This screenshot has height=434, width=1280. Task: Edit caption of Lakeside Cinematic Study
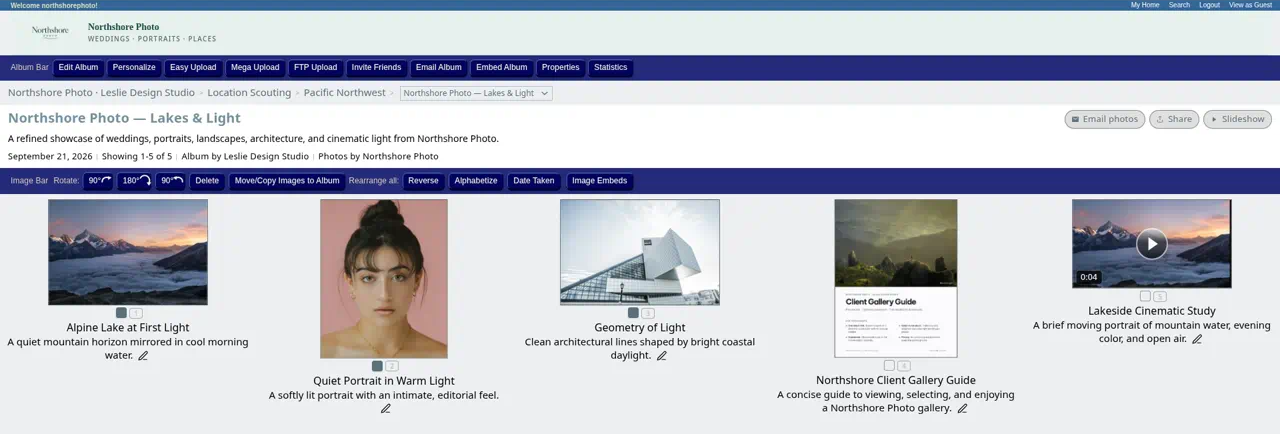[x=1197, y=340]
